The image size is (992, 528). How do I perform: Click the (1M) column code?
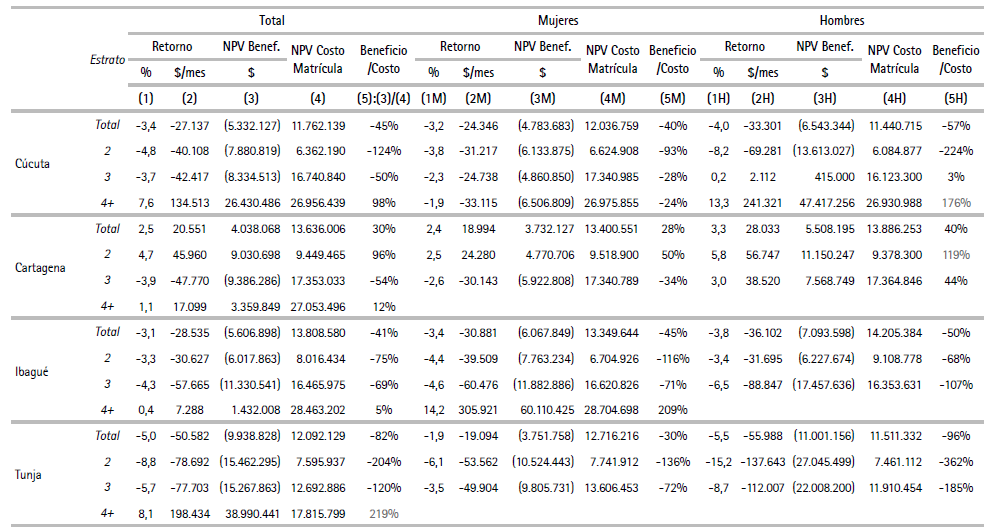(433, 98)
